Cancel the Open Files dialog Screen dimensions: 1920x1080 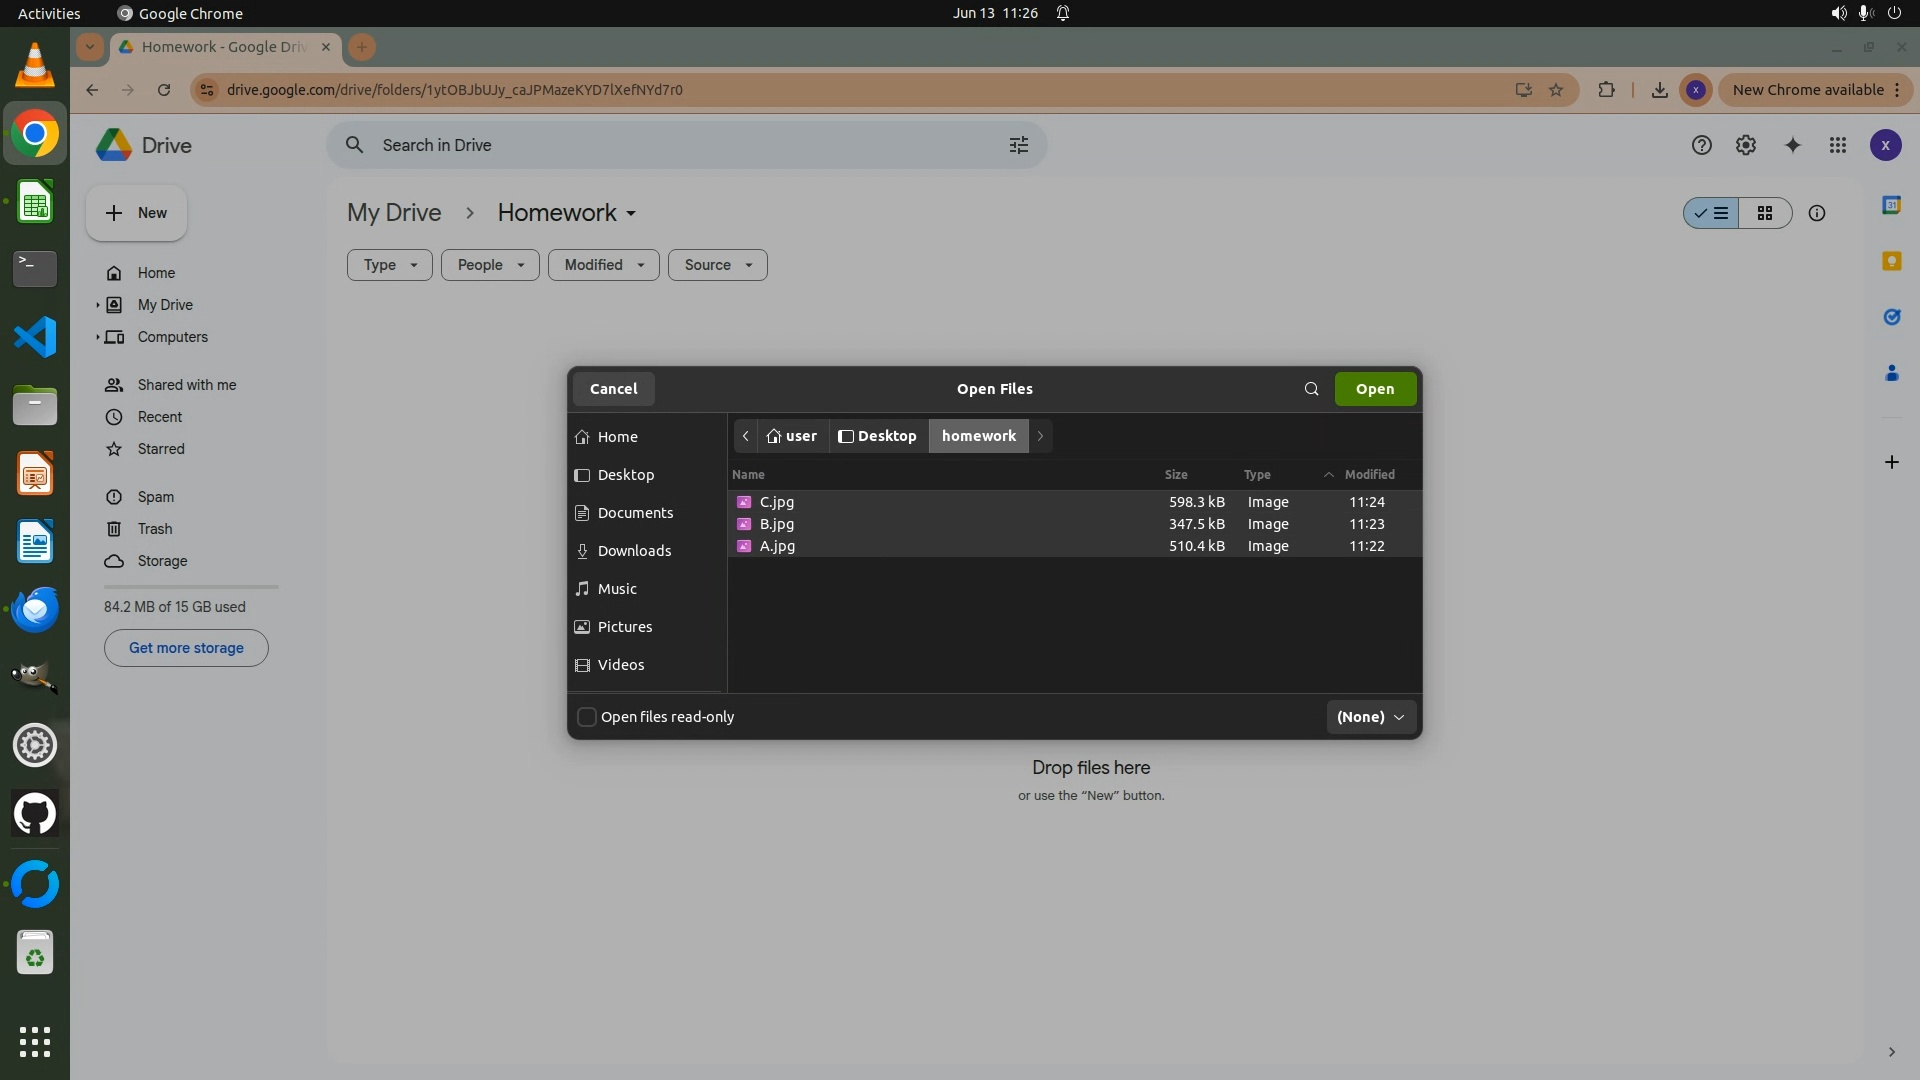coord(613,389)
